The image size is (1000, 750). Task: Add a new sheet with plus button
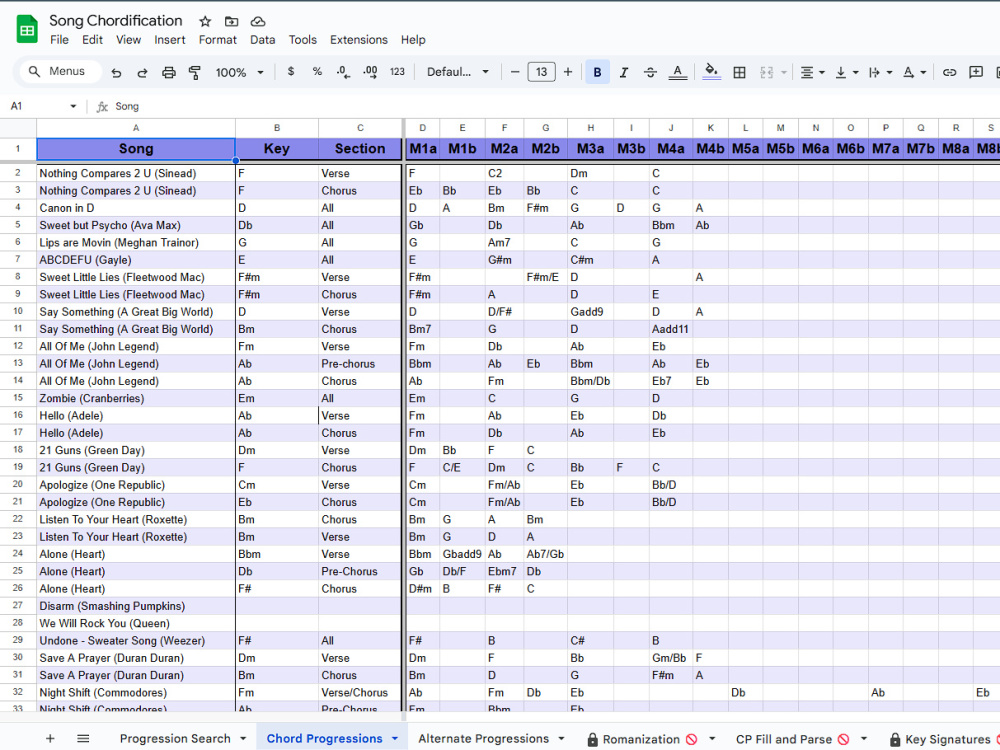(x=50, y=739)
